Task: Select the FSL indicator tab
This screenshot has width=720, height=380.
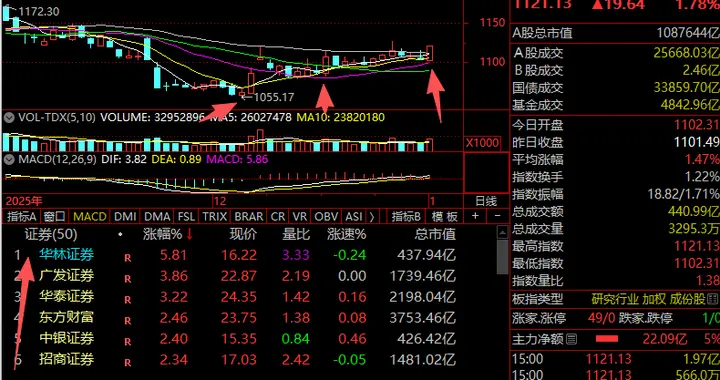Action: coord(186,216)
